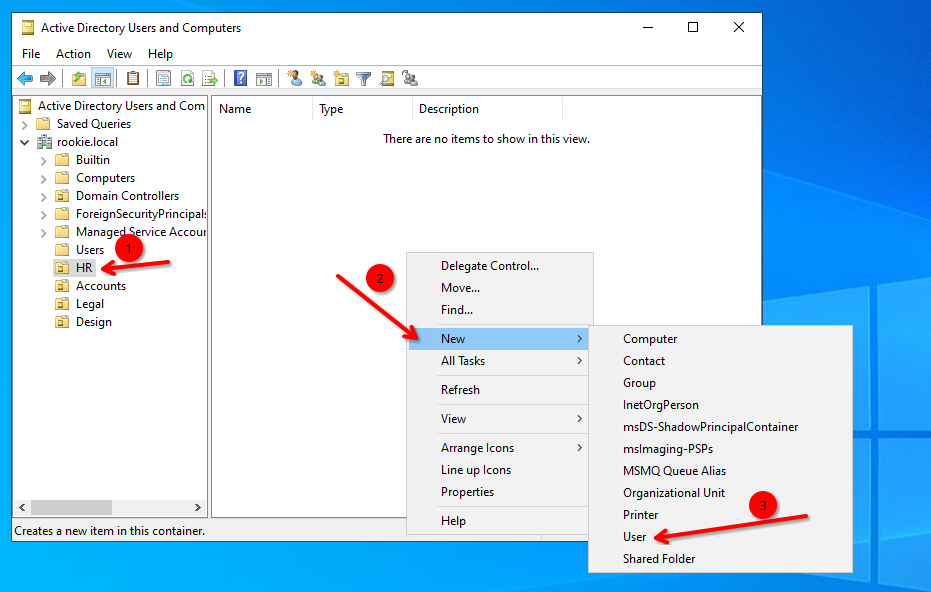Click the tree pane horizontal scrollbar

tap(110, 508)
